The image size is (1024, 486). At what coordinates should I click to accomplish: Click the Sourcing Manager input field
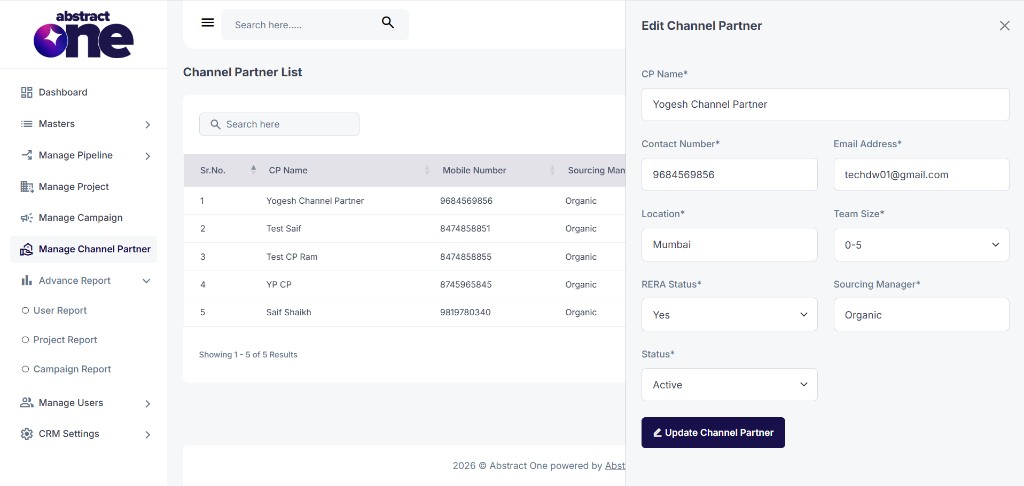(x=921, y=315)
